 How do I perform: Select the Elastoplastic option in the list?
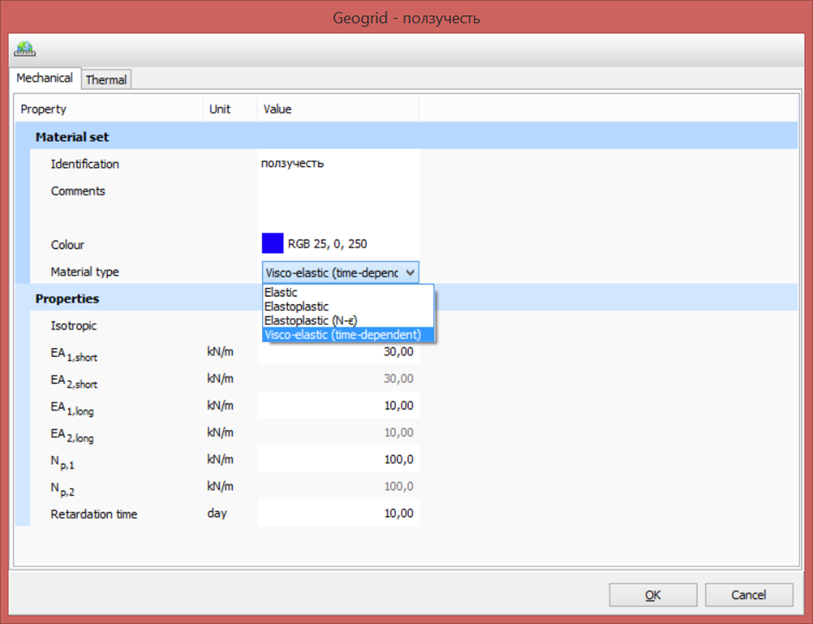296,306
